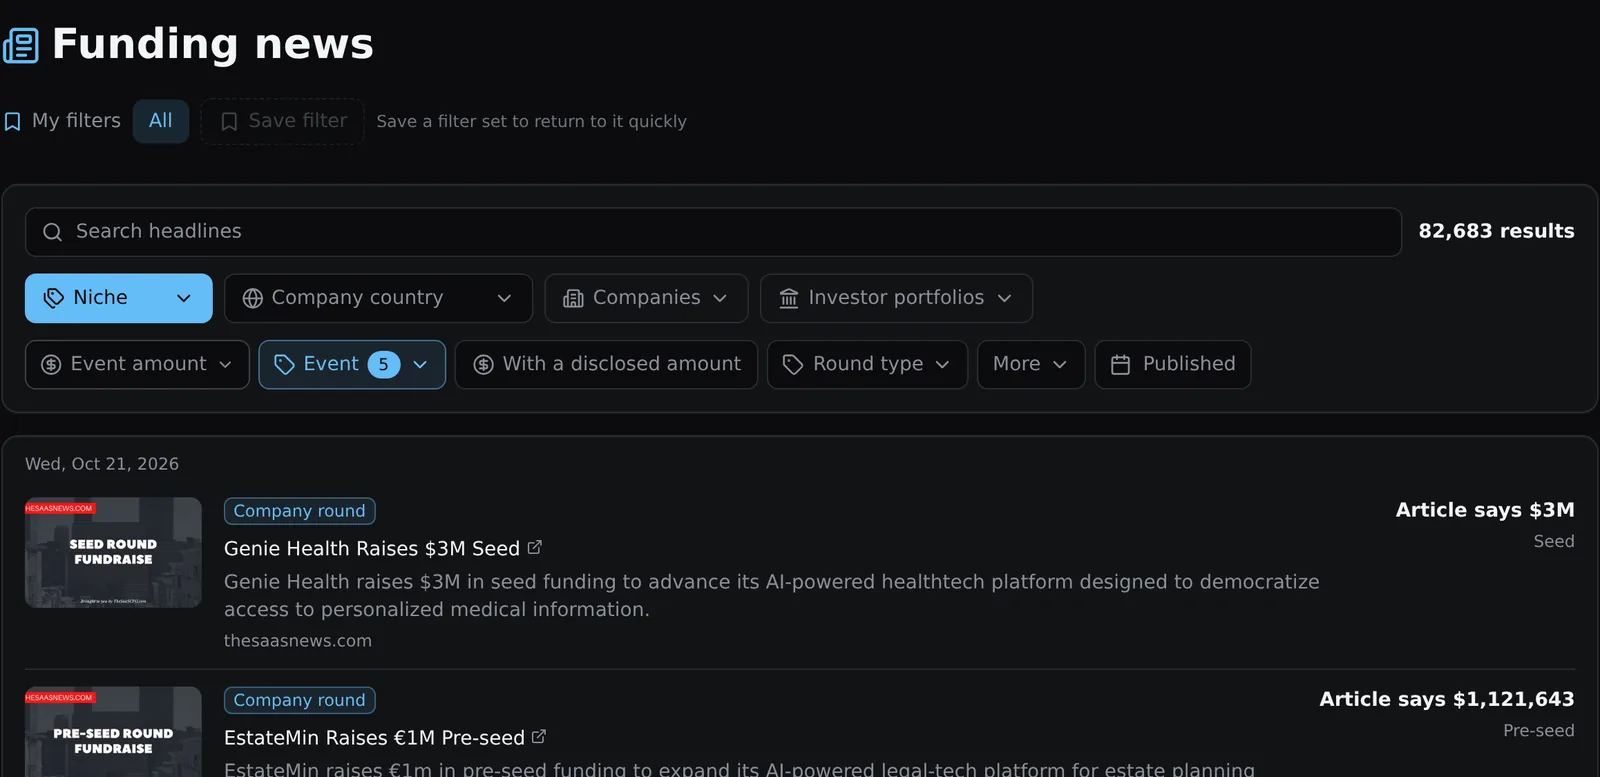Click the Search headlines input field
The image size is (1600, 777).
point(713,232)
